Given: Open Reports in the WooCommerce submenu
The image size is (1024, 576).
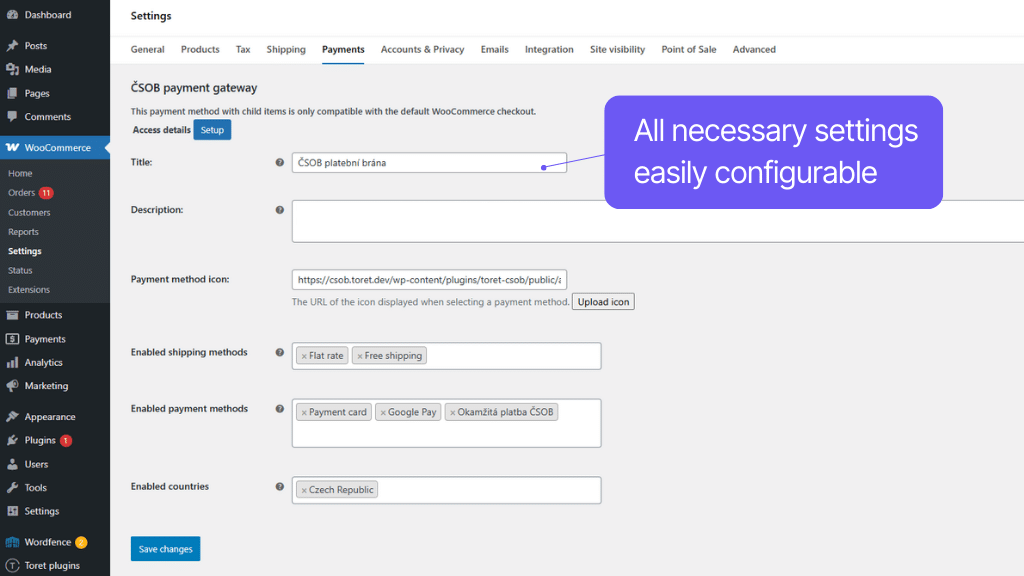Looking at the screenshot, I should click(x=23, y=232).
